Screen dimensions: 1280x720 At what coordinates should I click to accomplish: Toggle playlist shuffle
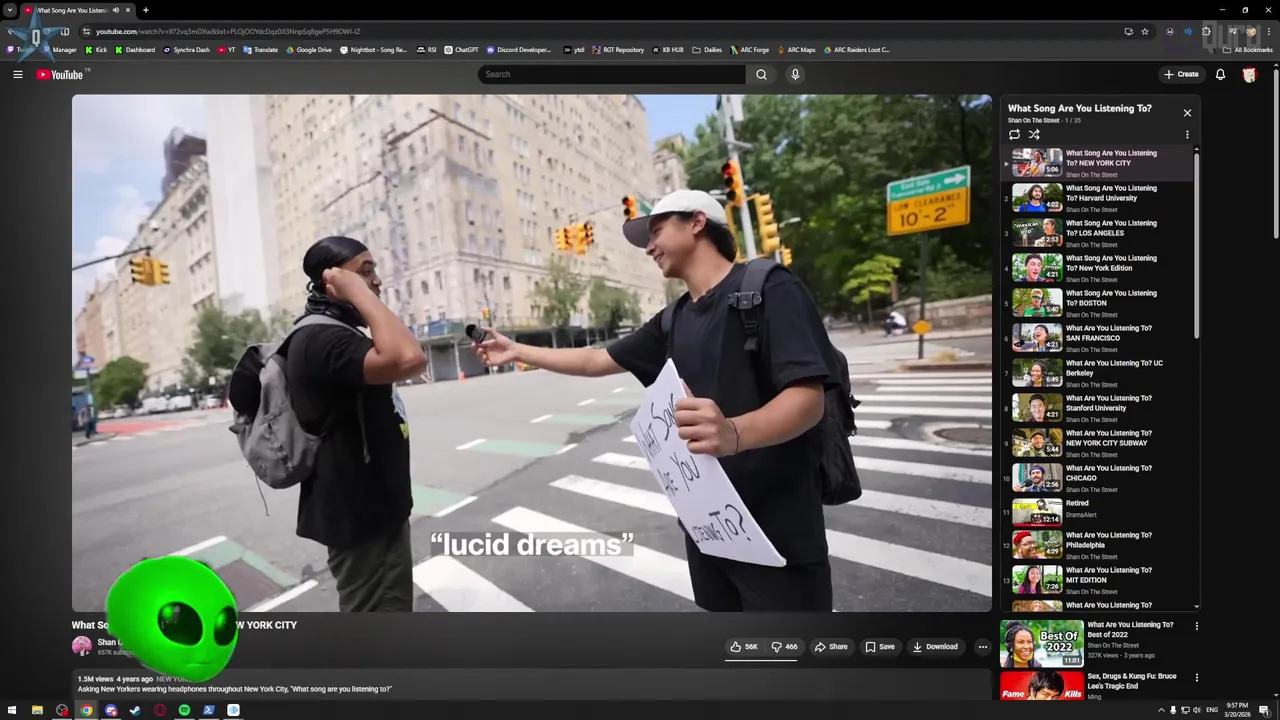click(x=1034, y=134)
